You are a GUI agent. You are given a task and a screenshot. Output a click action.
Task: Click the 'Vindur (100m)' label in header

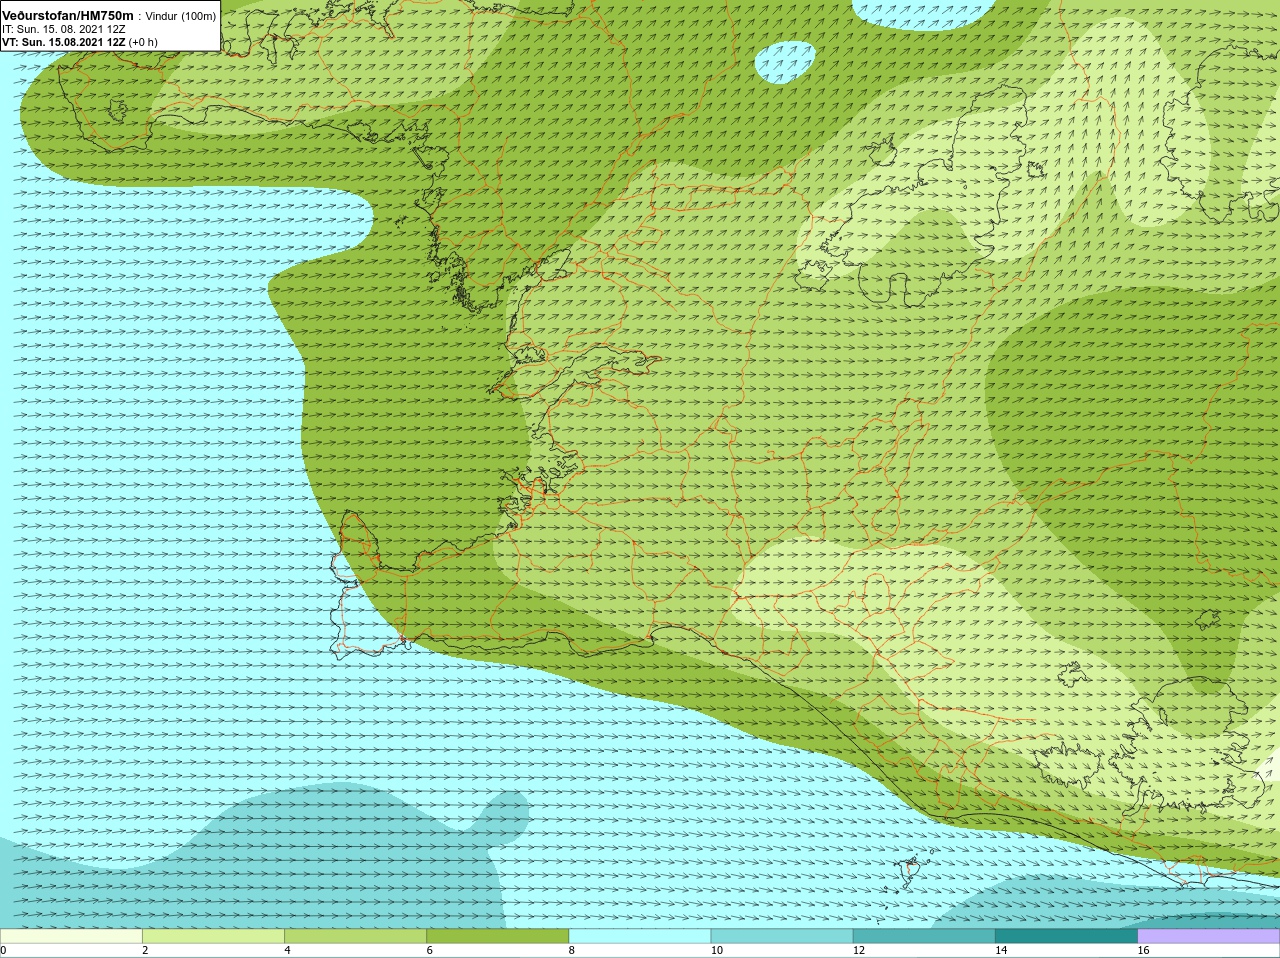[181, 17]
